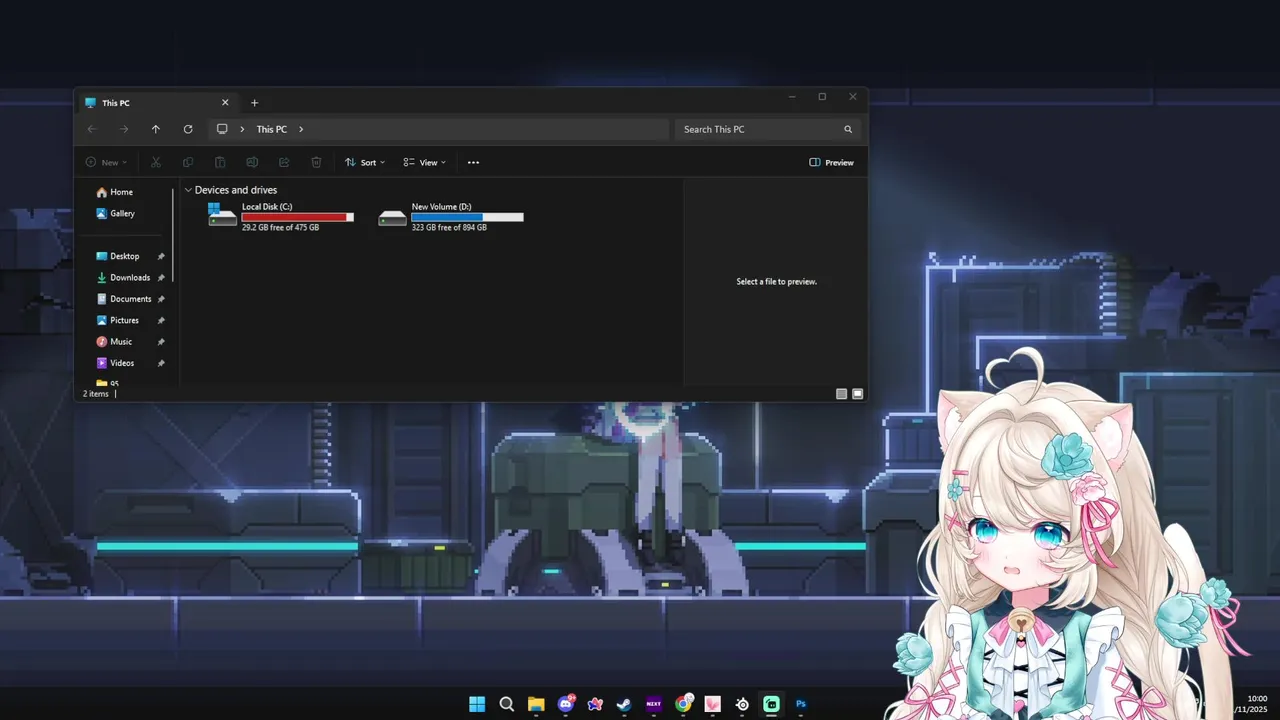The image size is (1280, 720).
Task: Unpin Pictures using its pin icon
Action: pyautogui.click(x=161, y=320)
